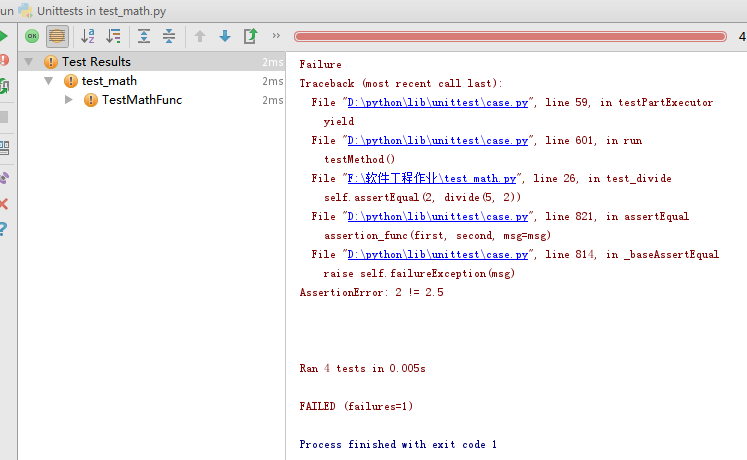Image resolution: width=747 pixels, height=460 pixels.
Task: Click the gray Stop sidebar icon
Action: tap(4, 117)
